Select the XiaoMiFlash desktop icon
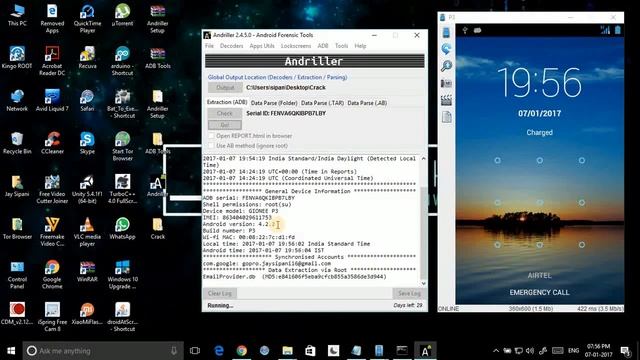Viewport: 640px width, 360px height. (x=87, y=313)
